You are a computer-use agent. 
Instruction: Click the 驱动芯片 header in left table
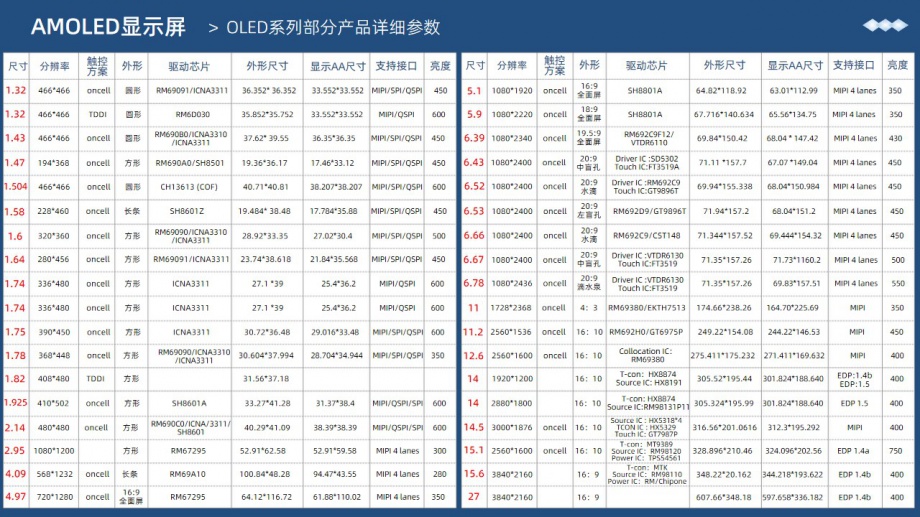tap(189, 66)
